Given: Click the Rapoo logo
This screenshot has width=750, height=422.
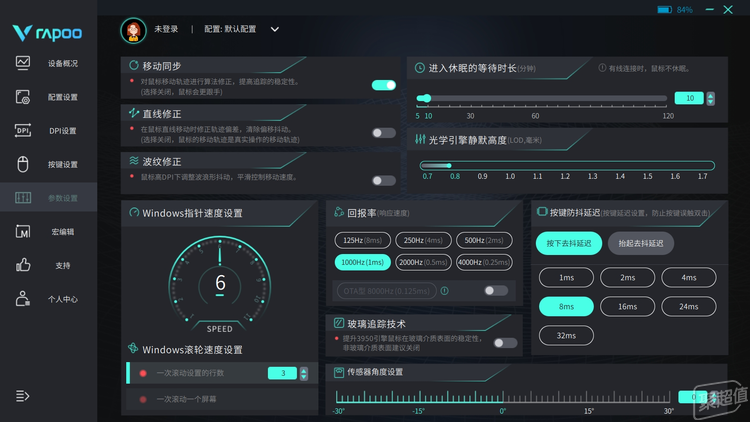Looking at the screenshot, I should (x=47, y=33).
